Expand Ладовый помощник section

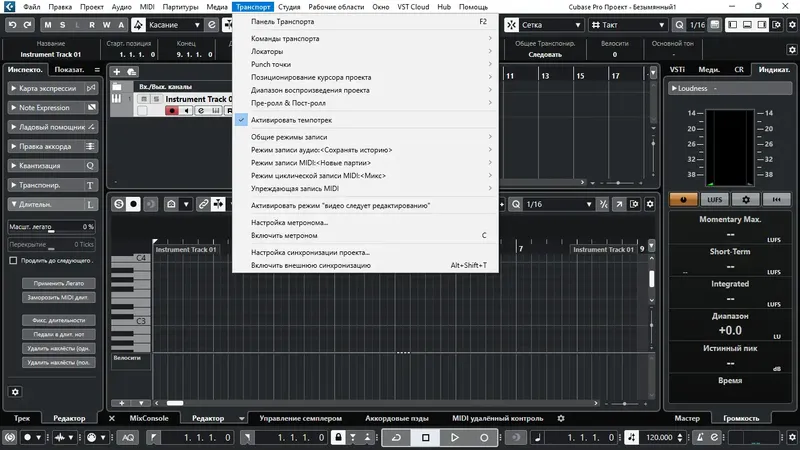52,127
